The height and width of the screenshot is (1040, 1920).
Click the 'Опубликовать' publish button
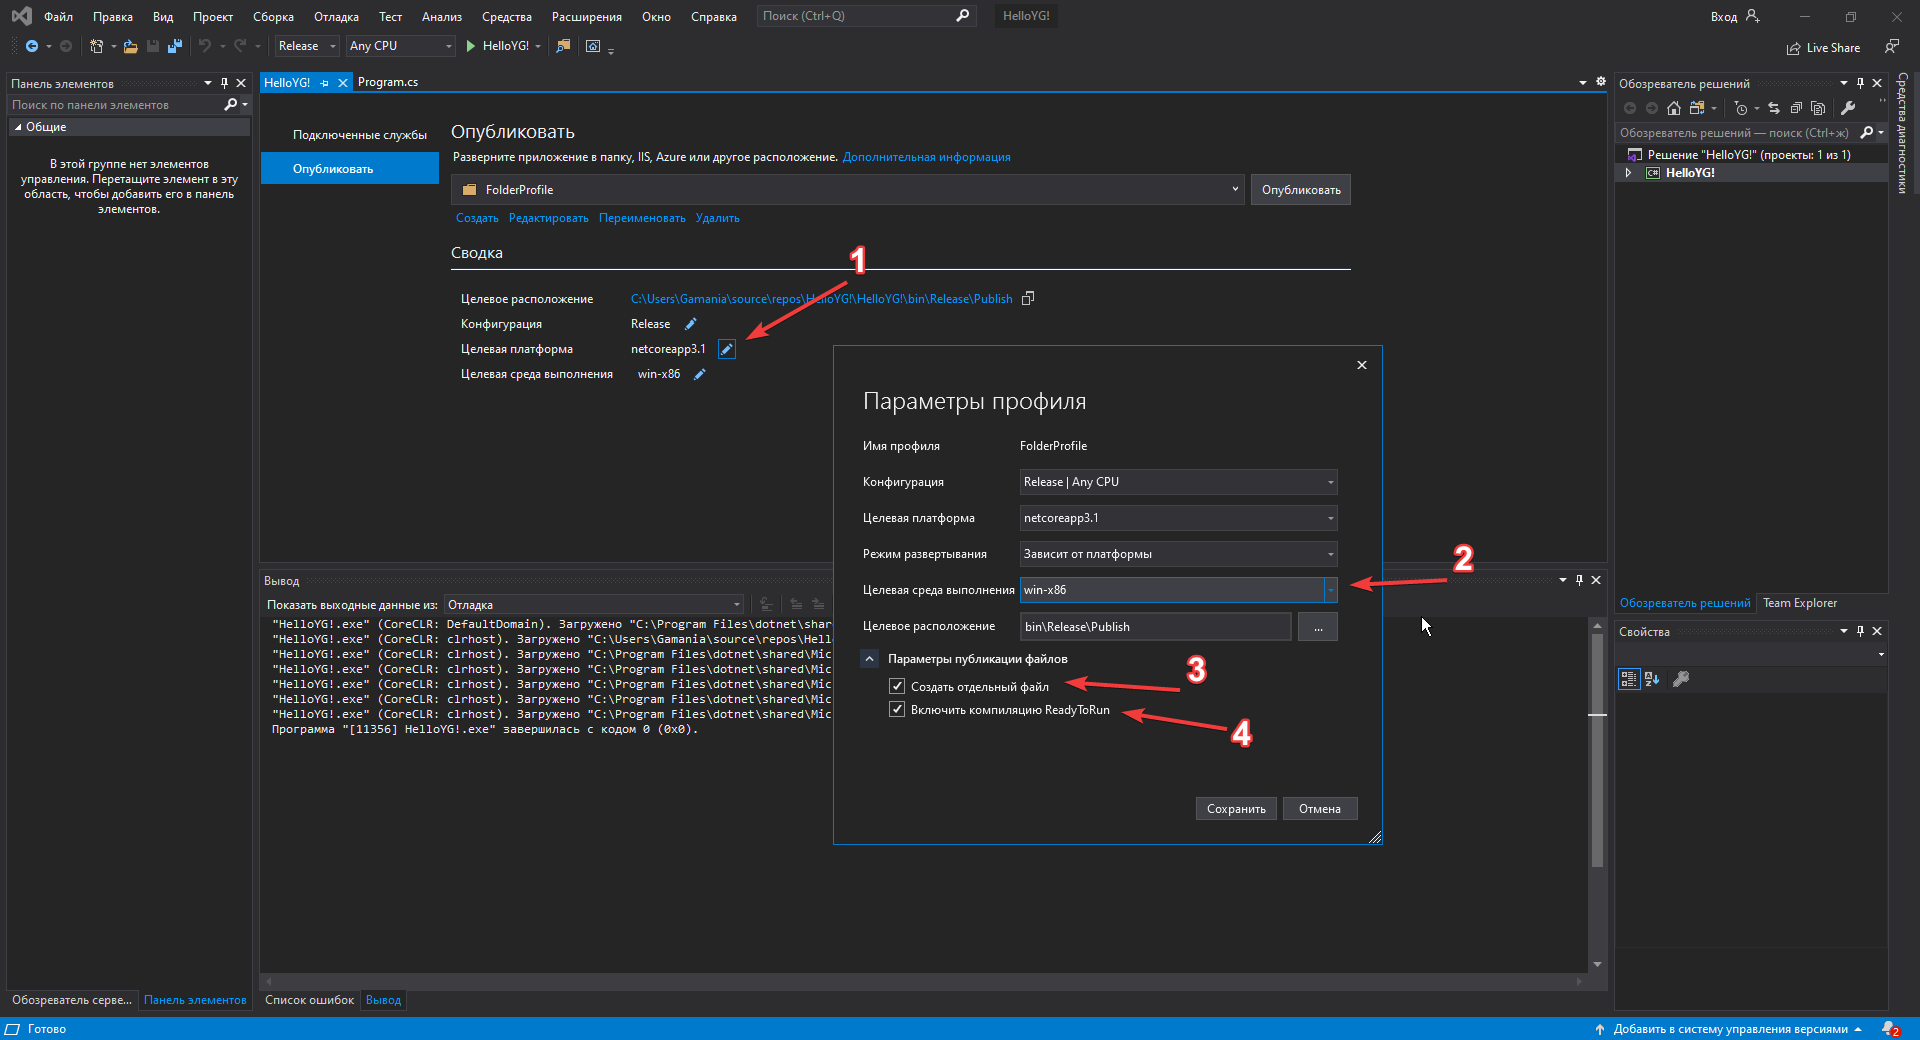pos(1301,190)
